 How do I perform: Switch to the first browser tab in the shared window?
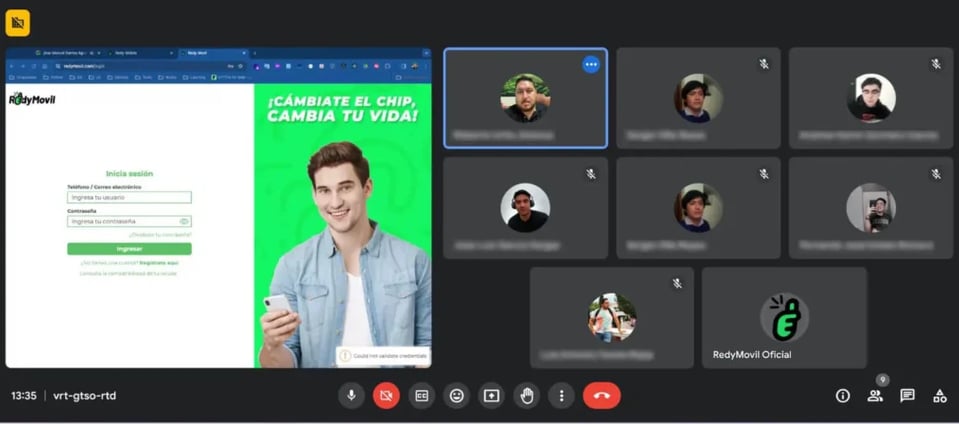pyautogui.click(x=67, y=53)
